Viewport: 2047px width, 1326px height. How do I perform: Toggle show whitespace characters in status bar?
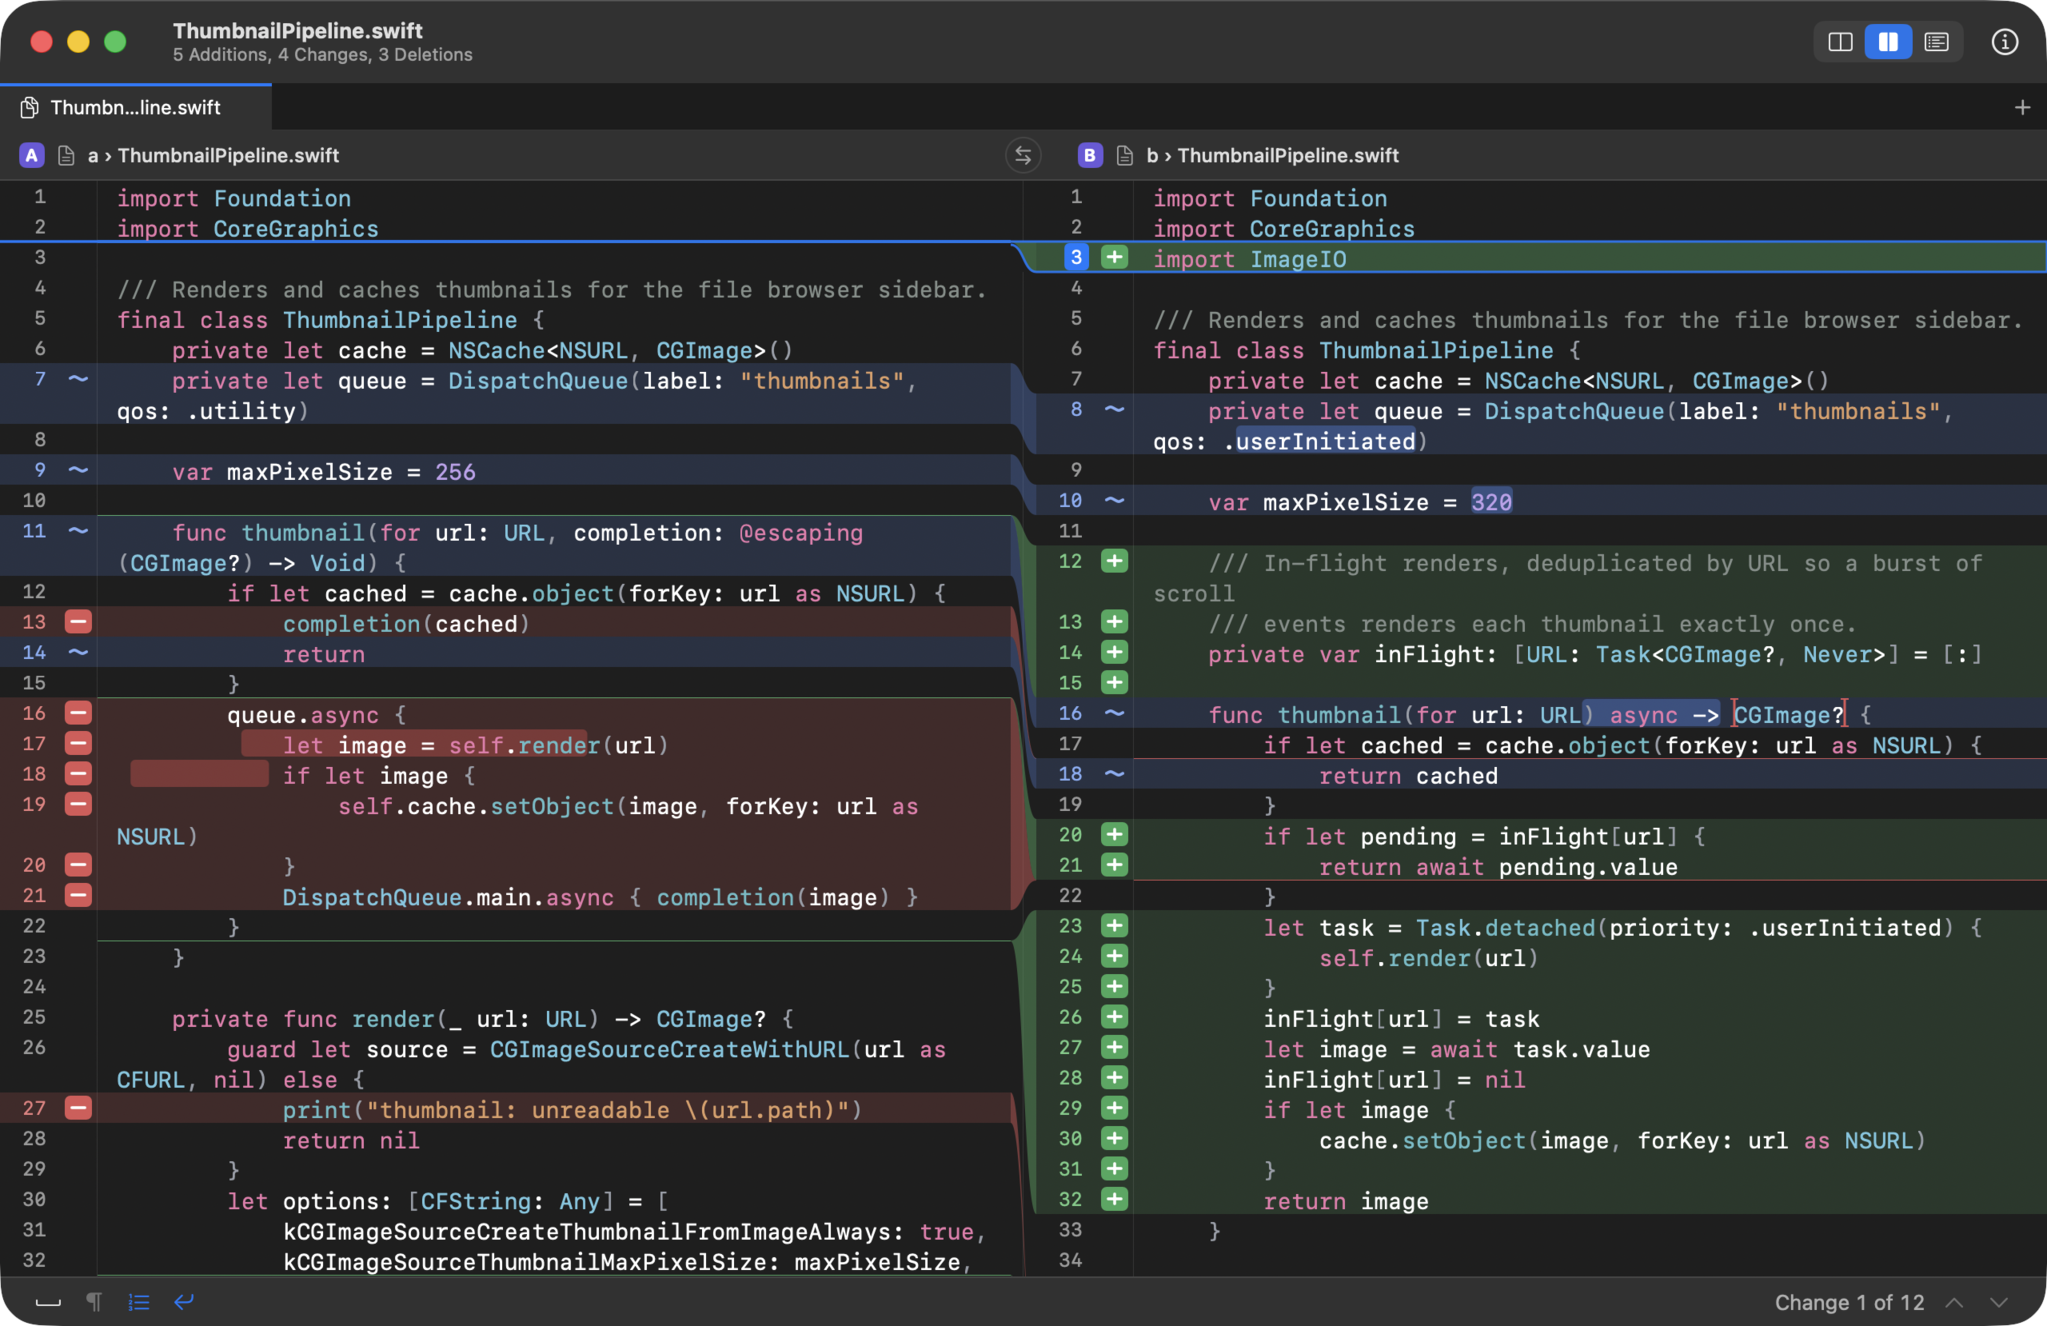(x=48, y=1302)
